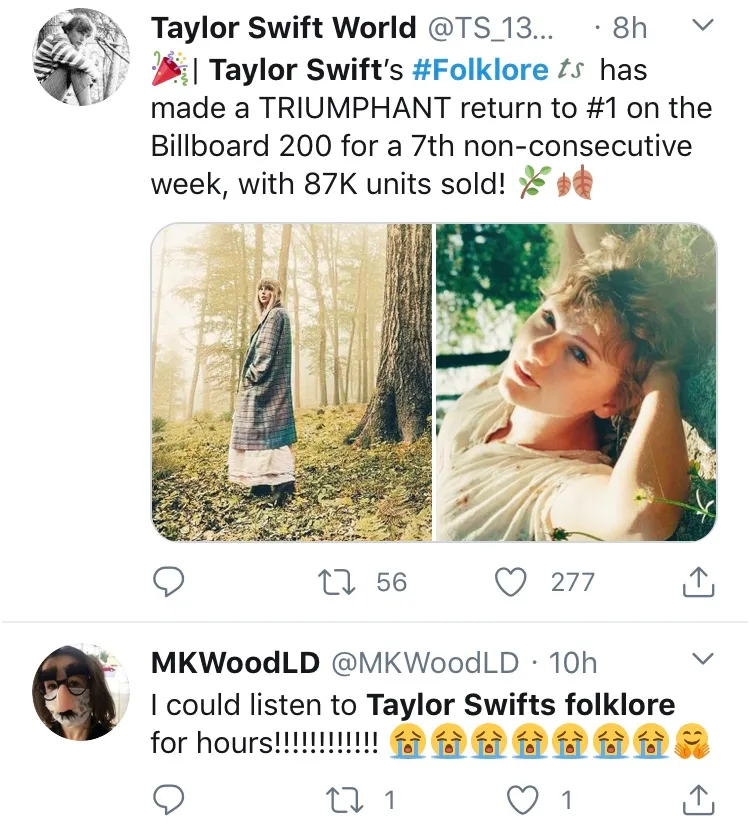View the close-up portrait photo on the right
Screen dimensions: 750x837
576,382
